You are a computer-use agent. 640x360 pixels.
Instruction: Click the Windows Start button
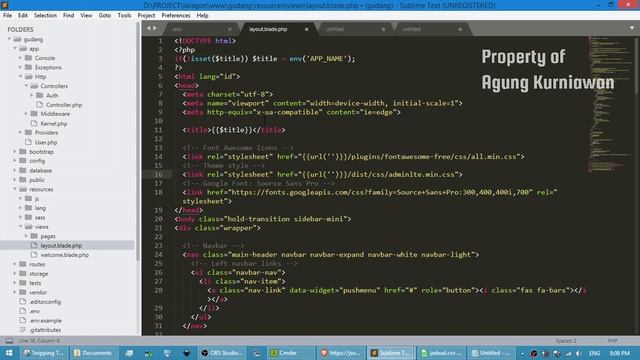[9, 353]
